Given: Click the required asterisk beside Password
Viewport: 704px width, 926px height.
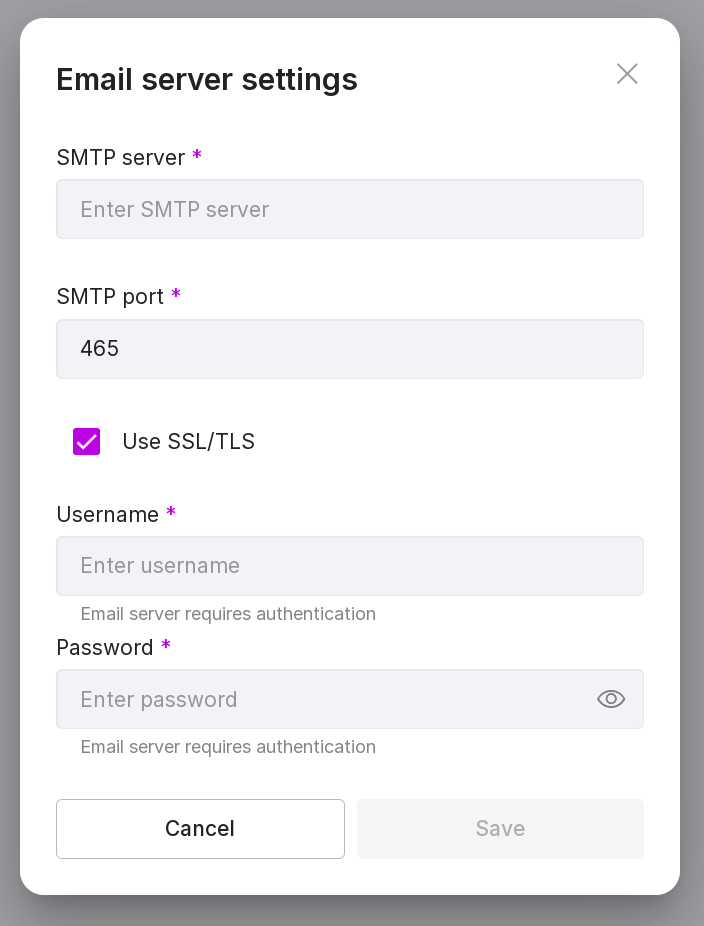Looking at the screenshot, I should point(166,646).
